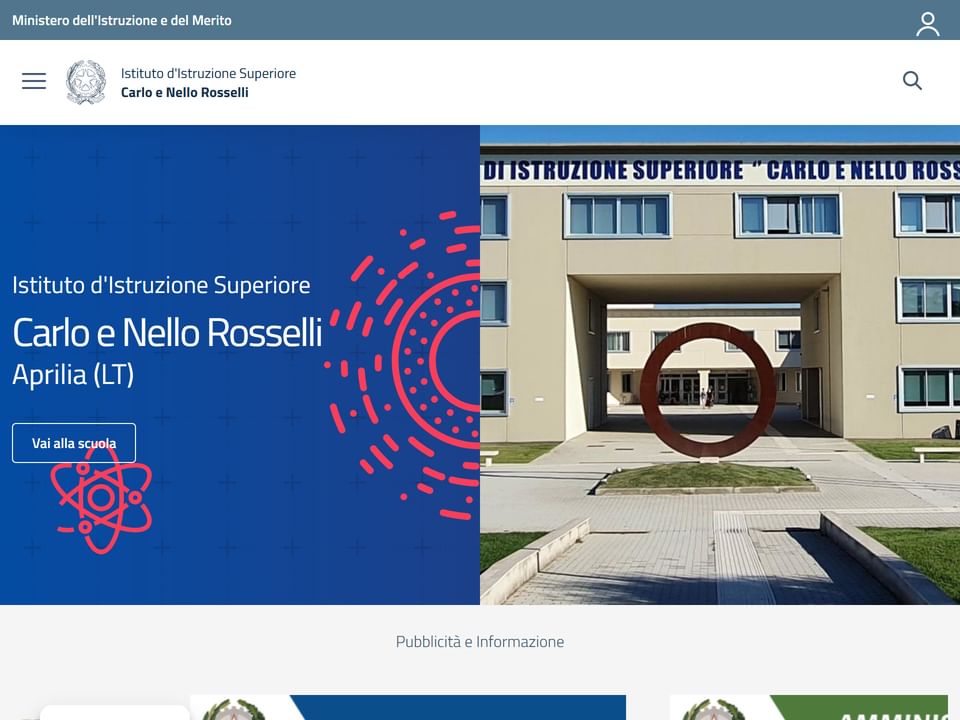Open the site search magnifier icon
Screen dimensions: 960x720
[x=912, y=80]
